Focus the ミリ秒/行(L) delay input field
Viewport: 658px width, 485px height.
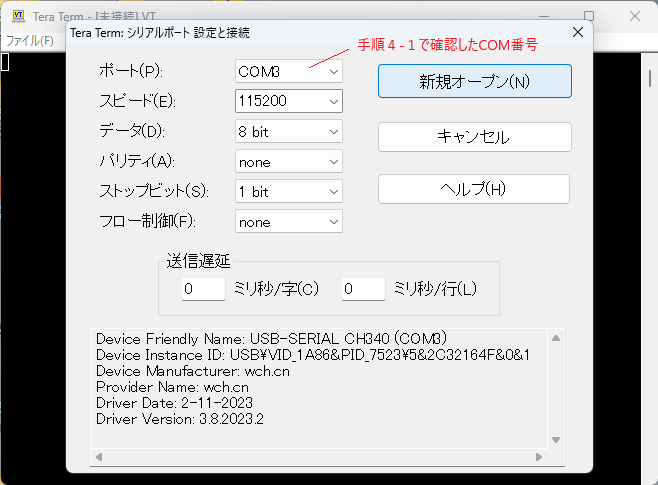pos(363,289)
